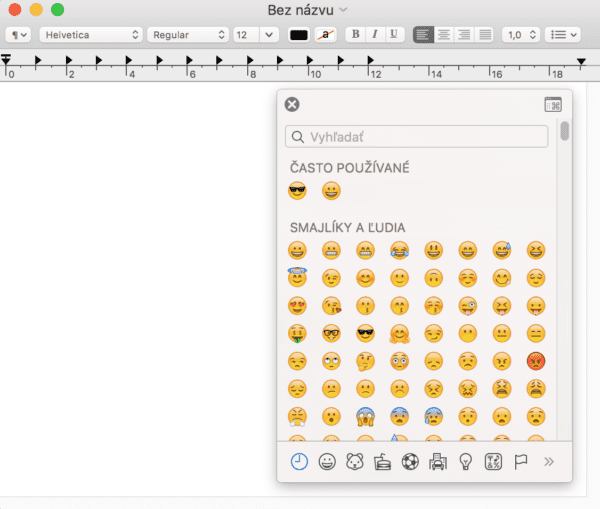
Task: Toggle underline text formatting
Action: tap(395, 34)
